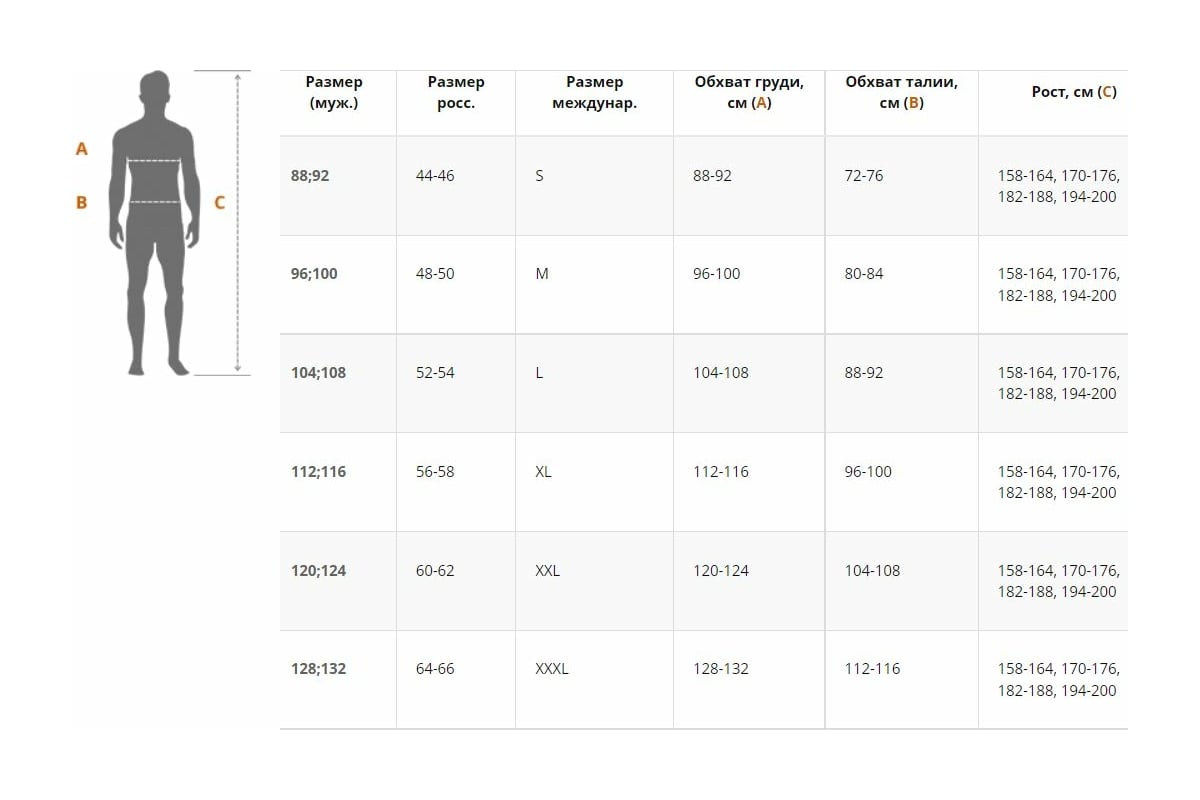Click the "Размер (муж.)" column header
The width and height of the screenshot is (1200, 800).
tap(334, 92)
